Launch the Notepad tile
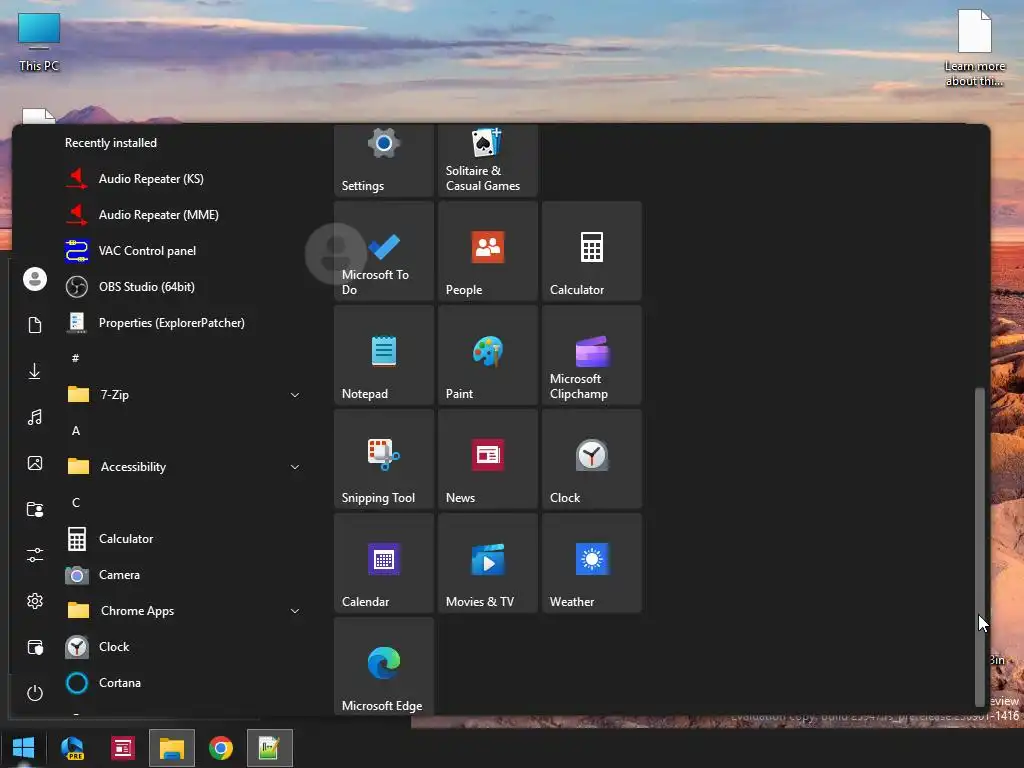Image resolution: width=1024 pixels, height=768 pixels. [383, 355]
